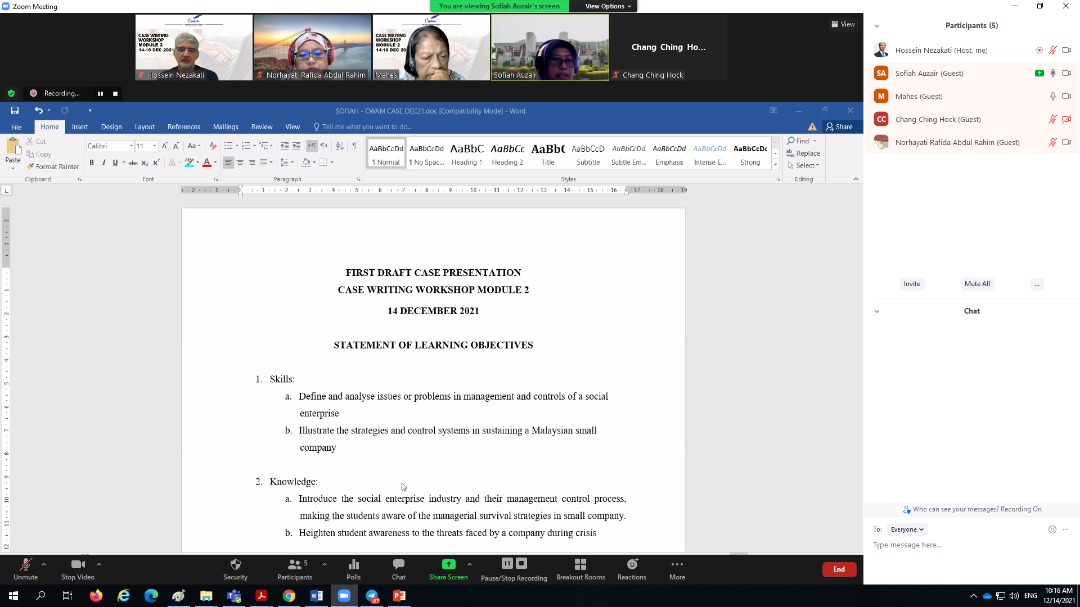Click the Format Painter tool
Image resolution: width=1080 pixels, height=607 pixels.
click(53, 167)
